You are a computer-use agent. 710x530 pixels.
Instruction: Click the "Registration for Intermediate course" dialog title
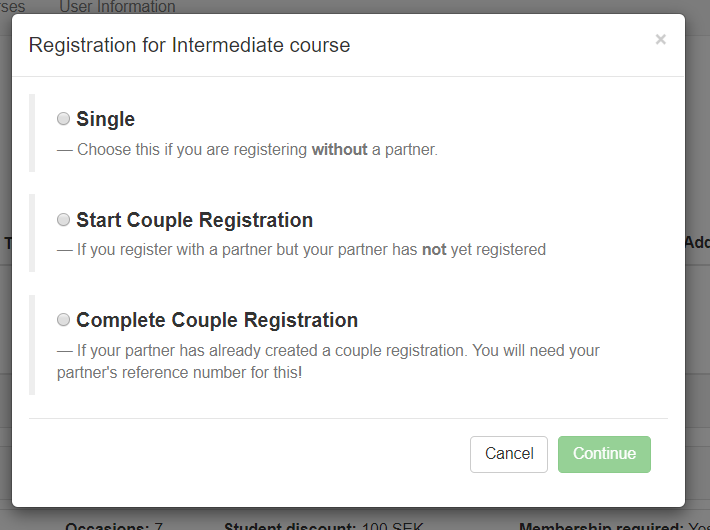click(x=189, y=45)
